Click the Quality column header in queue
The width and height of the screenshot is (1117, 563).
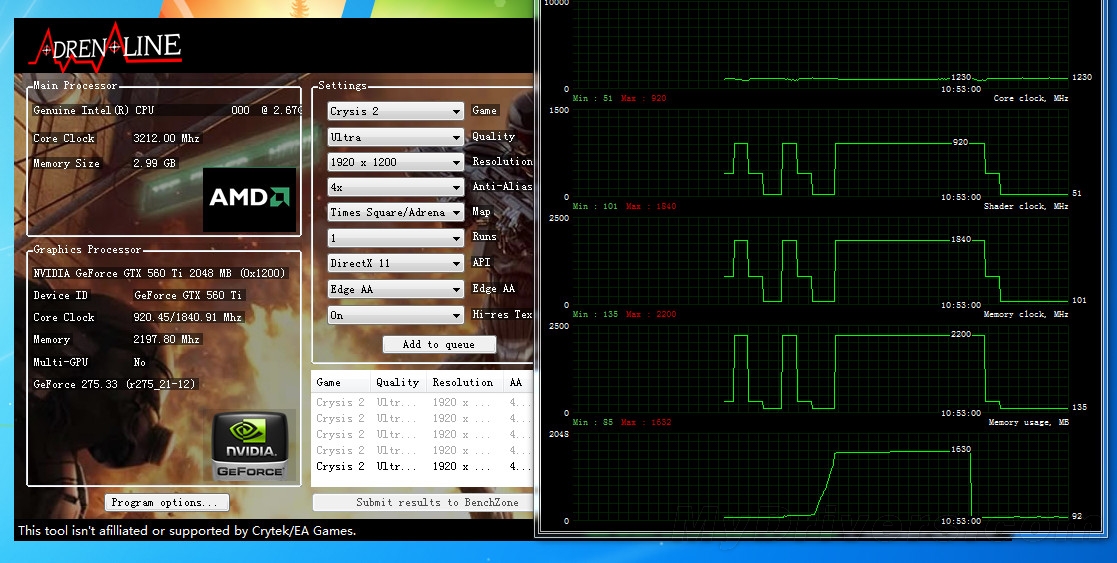click(398, 383)
